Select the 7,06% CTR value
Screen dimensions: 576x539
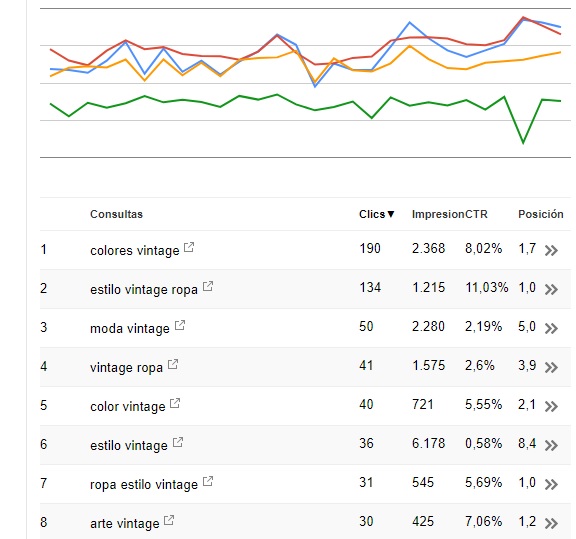483,521
